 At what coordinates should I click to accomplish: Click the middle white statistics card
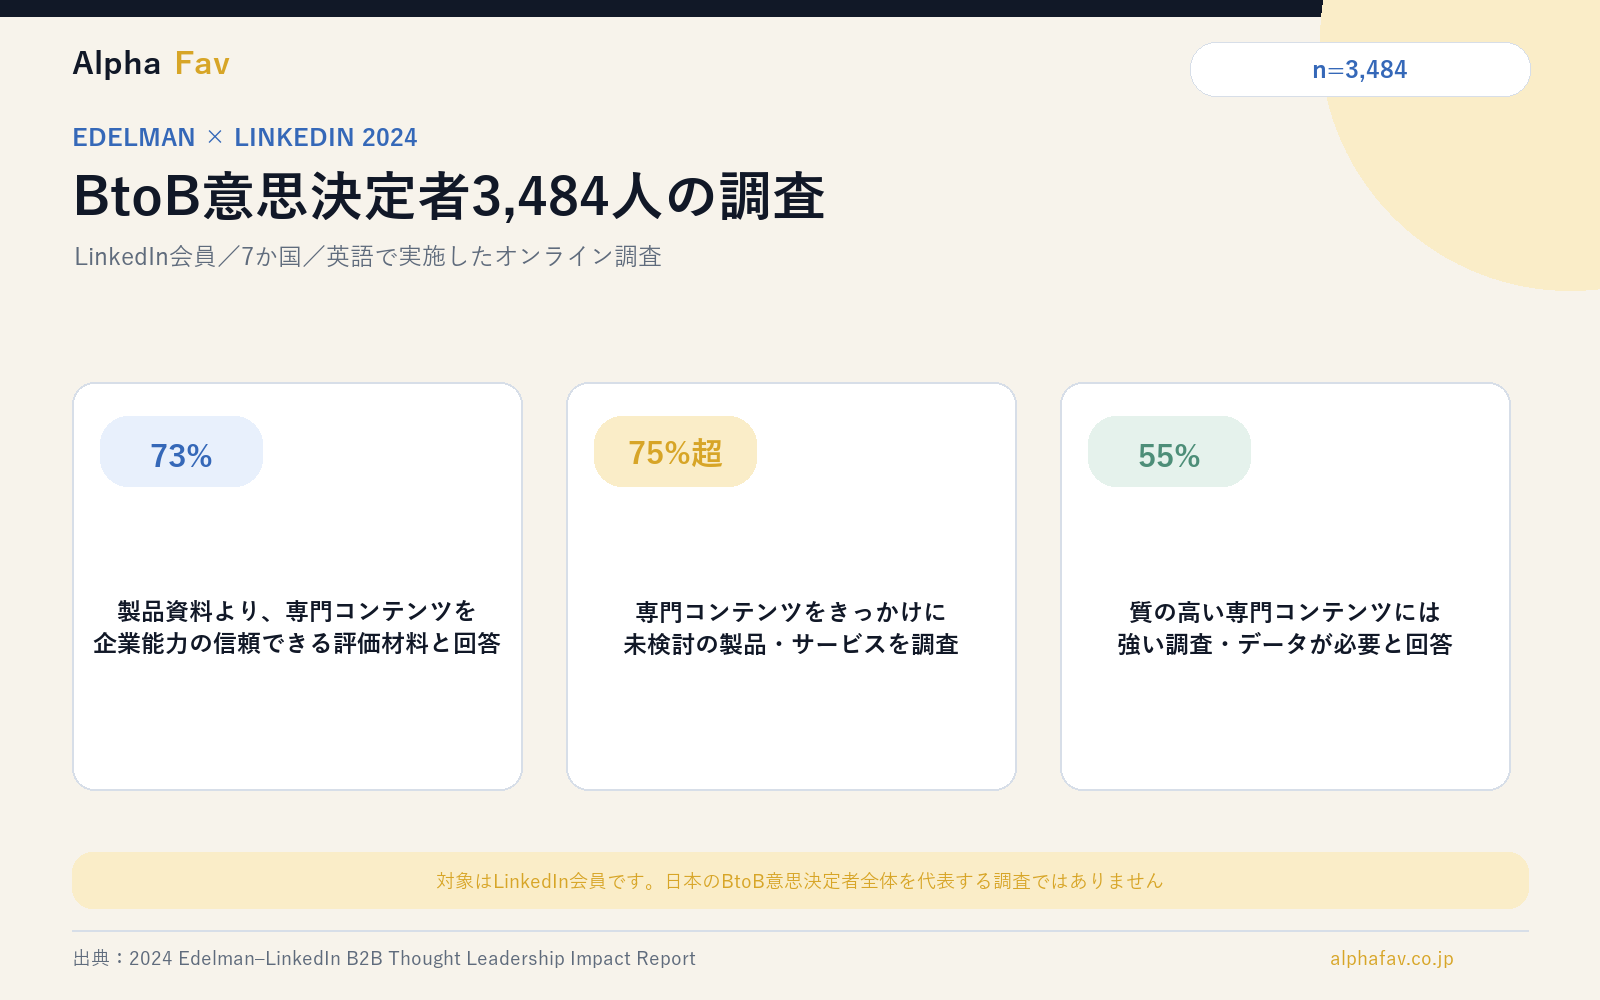tap(791, 586)
